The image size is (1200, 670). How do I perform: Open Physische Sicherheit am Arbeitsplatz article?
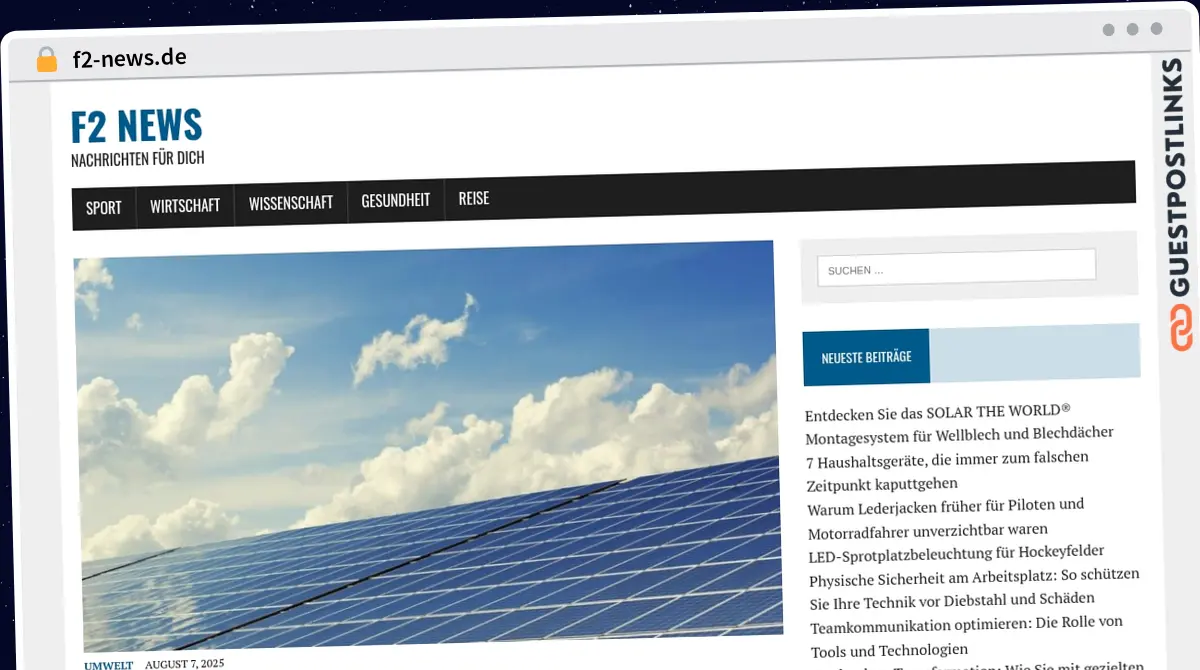click(972, 587)
